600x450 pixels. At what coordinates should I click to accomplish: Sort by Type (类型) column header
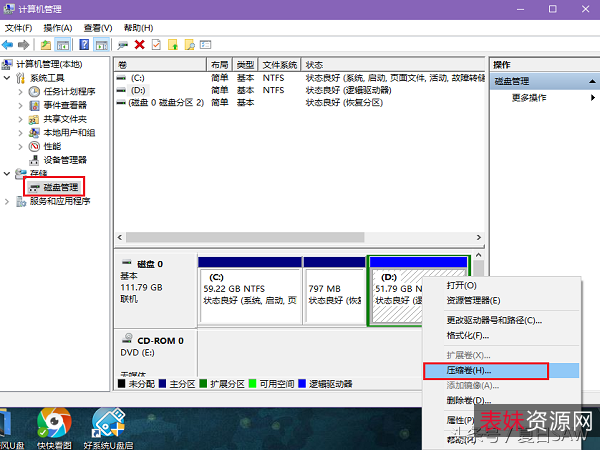(x=245, y=65)
